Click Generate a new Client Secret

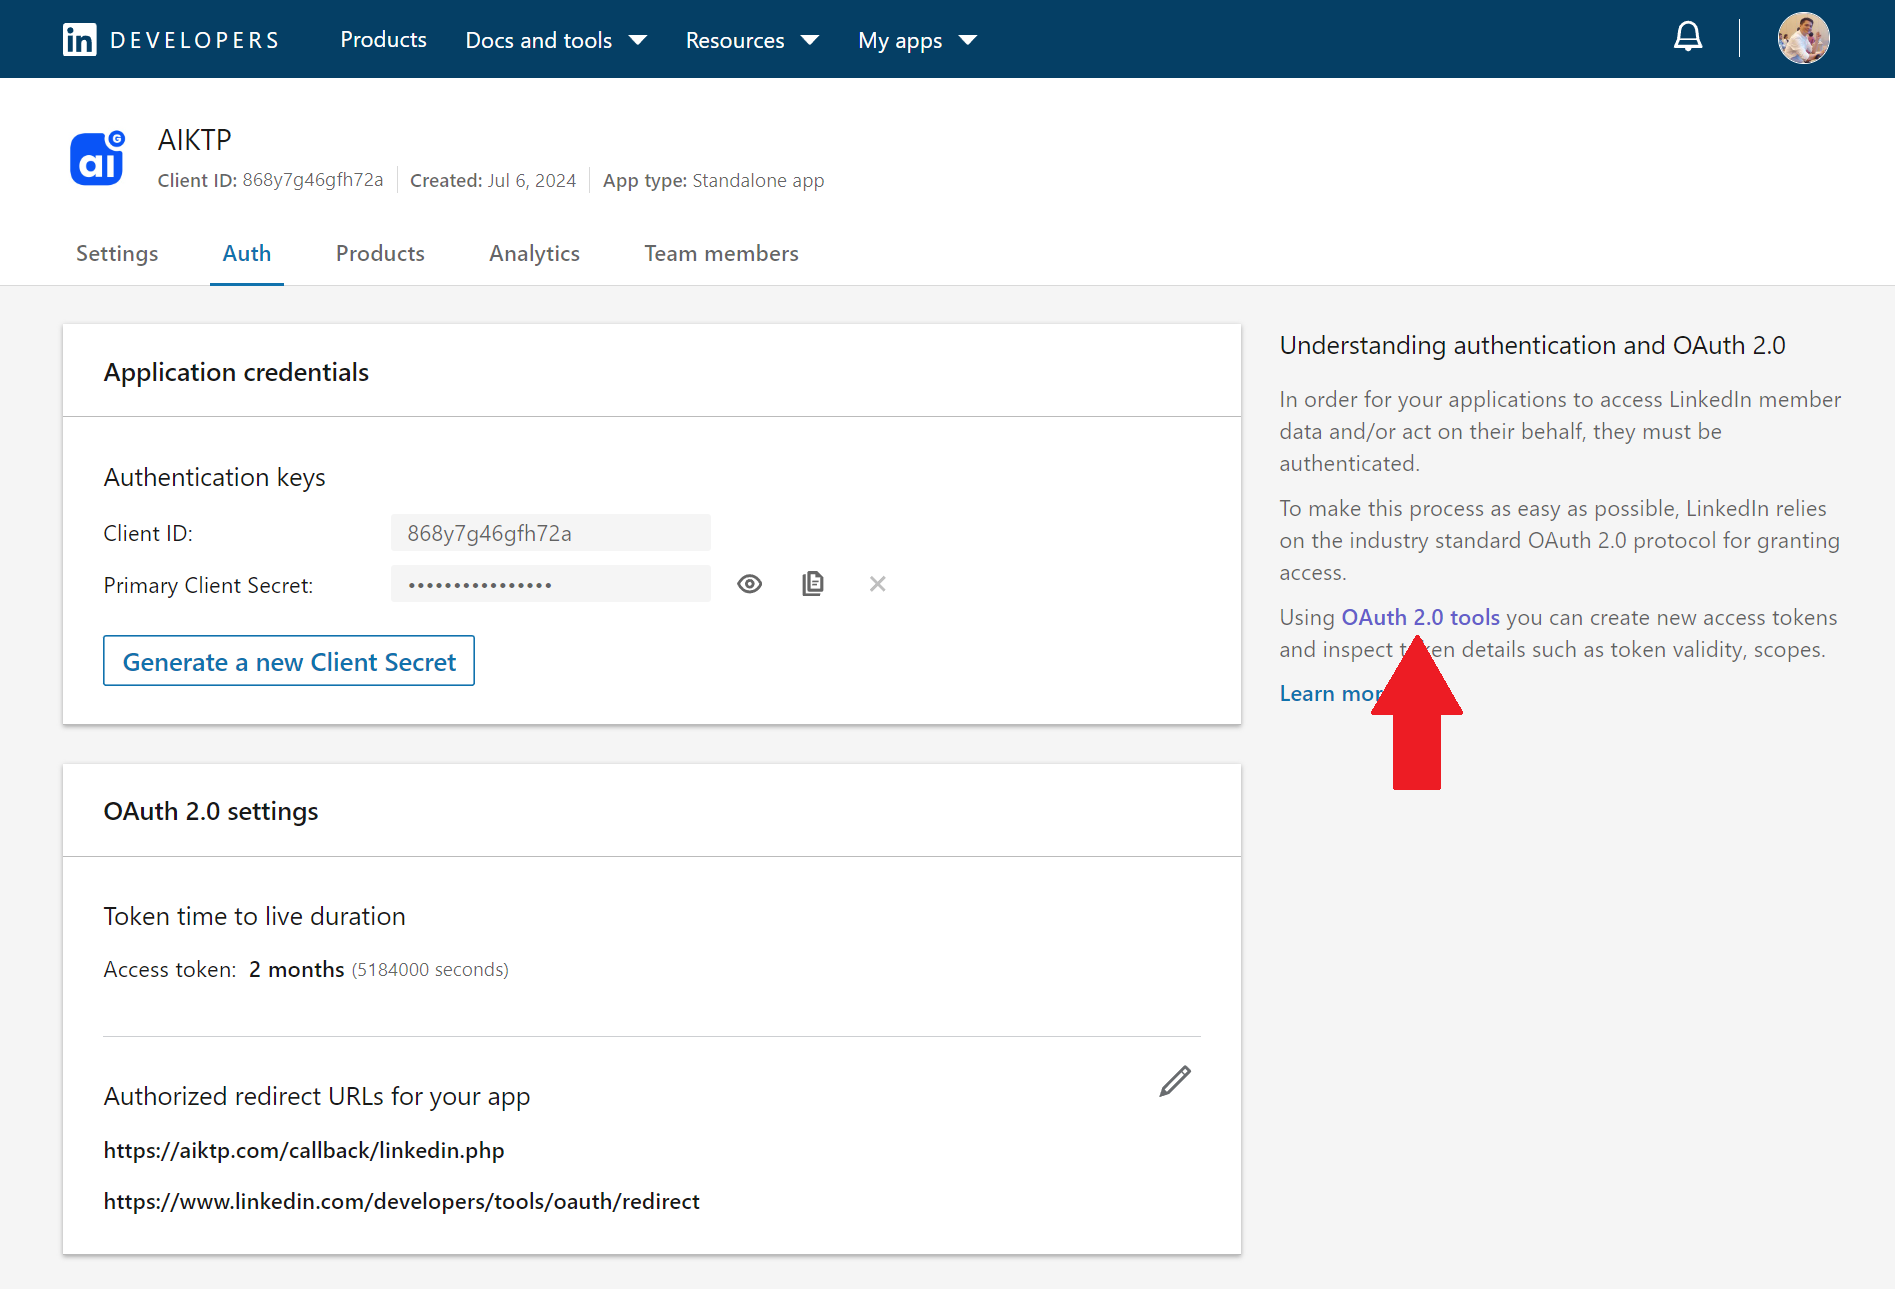(x=288, y=661)
